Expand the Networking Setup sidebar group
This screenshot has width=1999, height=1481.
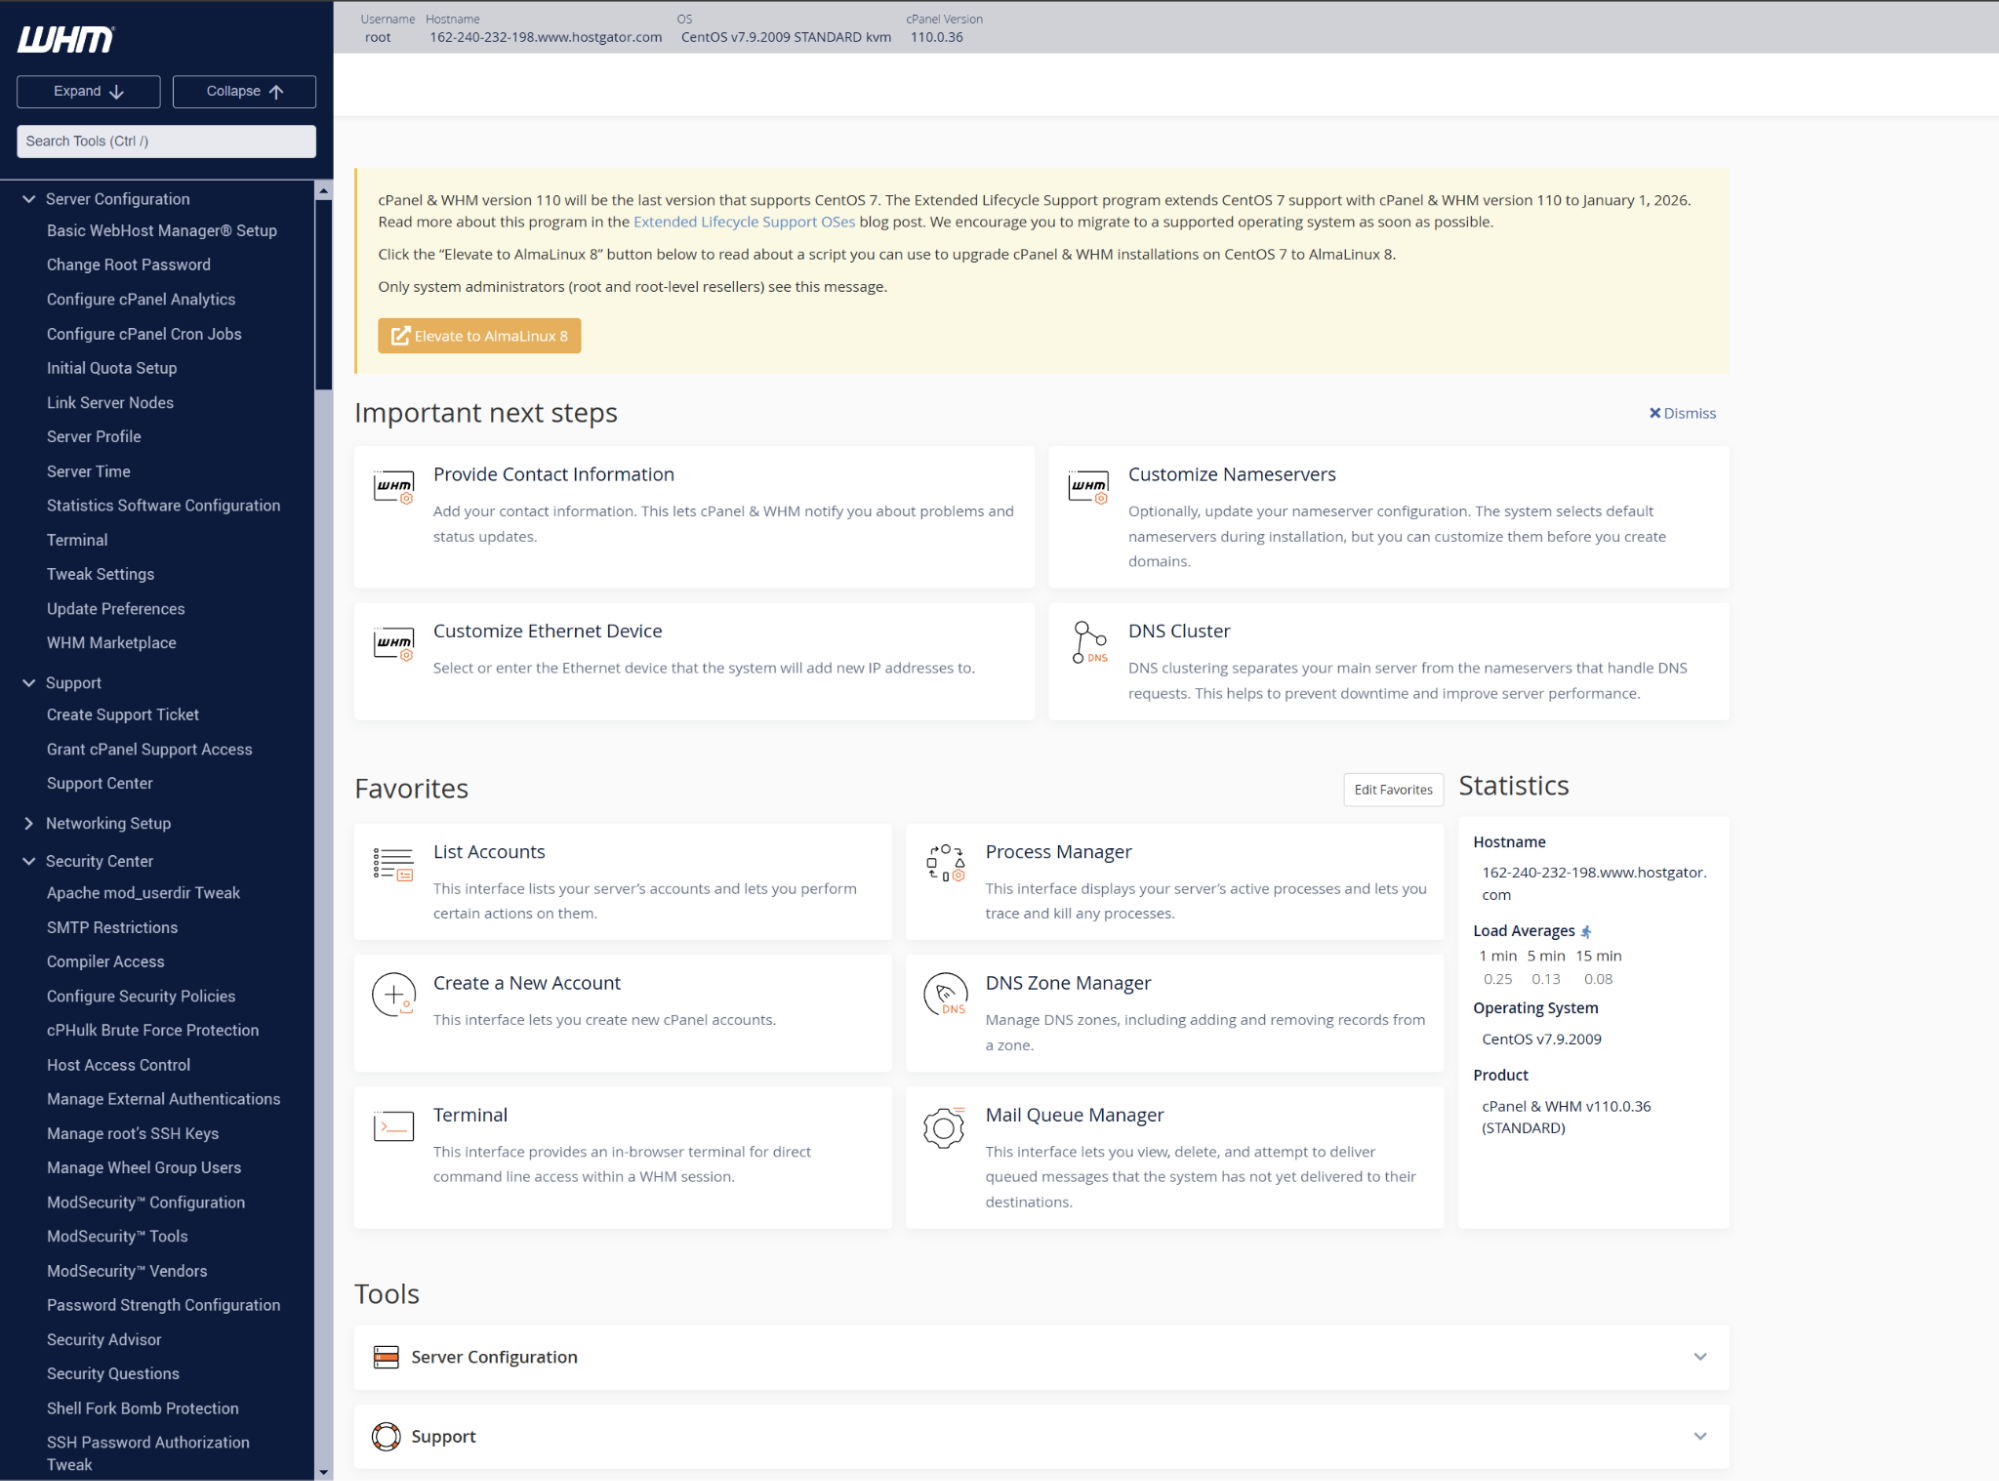(29, 823)
